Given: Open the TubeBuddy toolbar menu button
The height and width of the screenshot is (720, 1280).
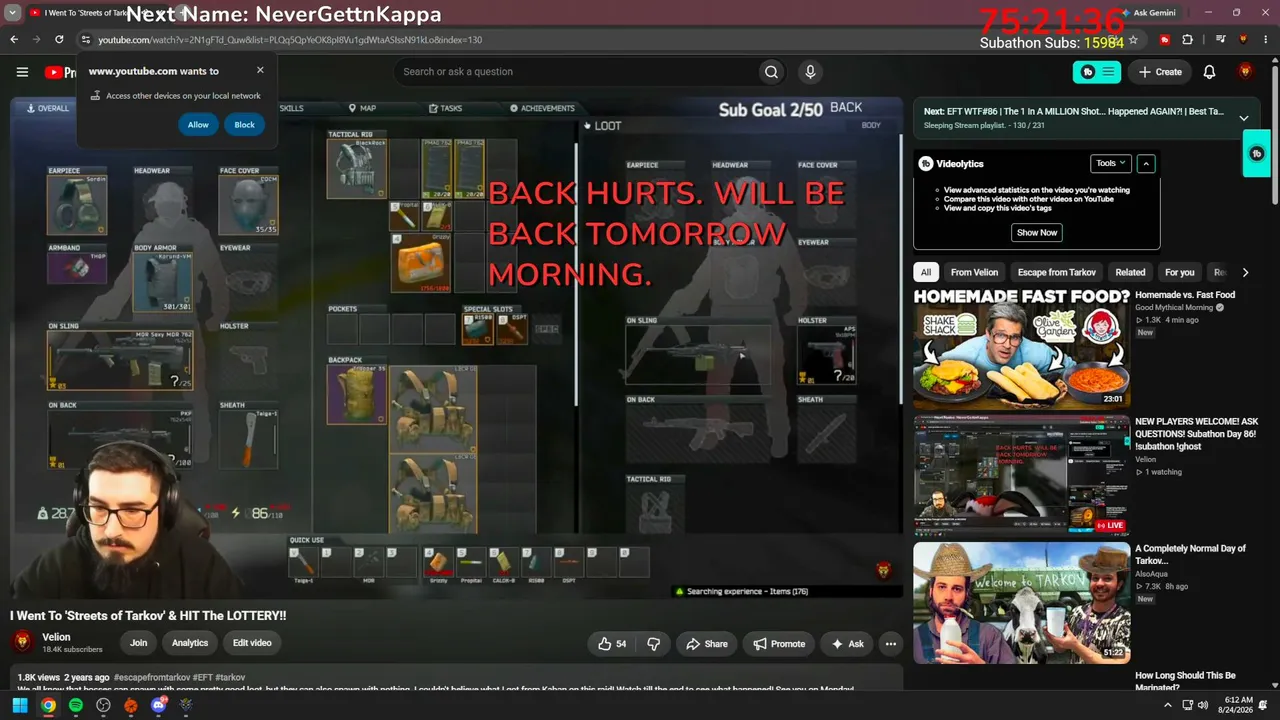Looking at the screenshot, I should (x=1097, y=72).
